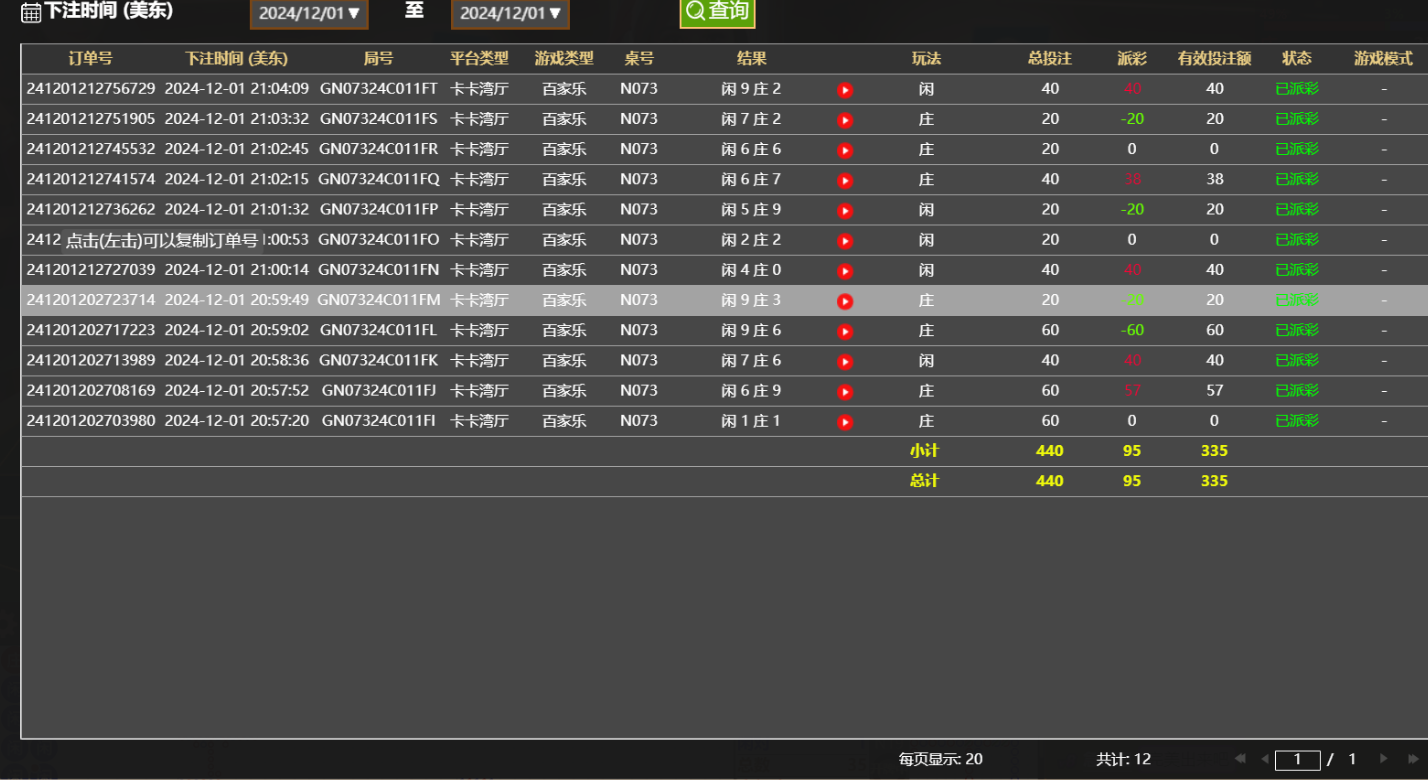This screenshot has width=1428, height=780.
Task: Jump to the last page arrow
Action: [x=1413, y=759]
